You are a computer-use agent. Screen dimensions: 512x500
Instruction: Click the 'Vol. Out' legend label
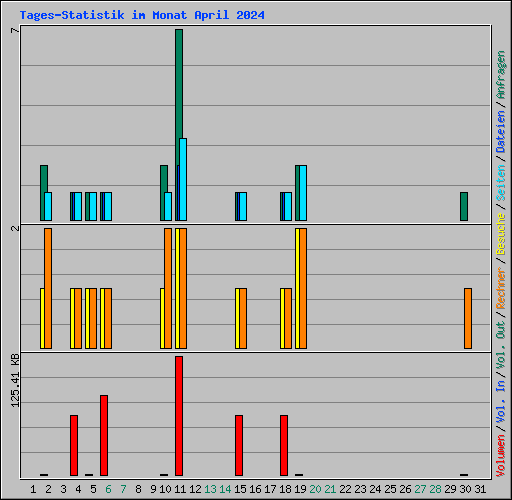tap(501, 345)
